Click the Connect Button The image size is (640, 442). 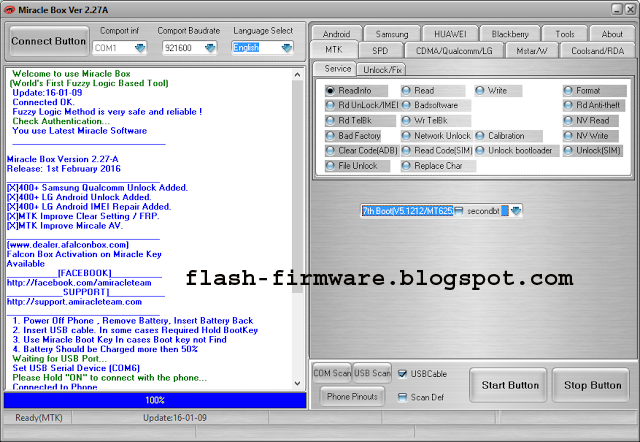point(49,41)
